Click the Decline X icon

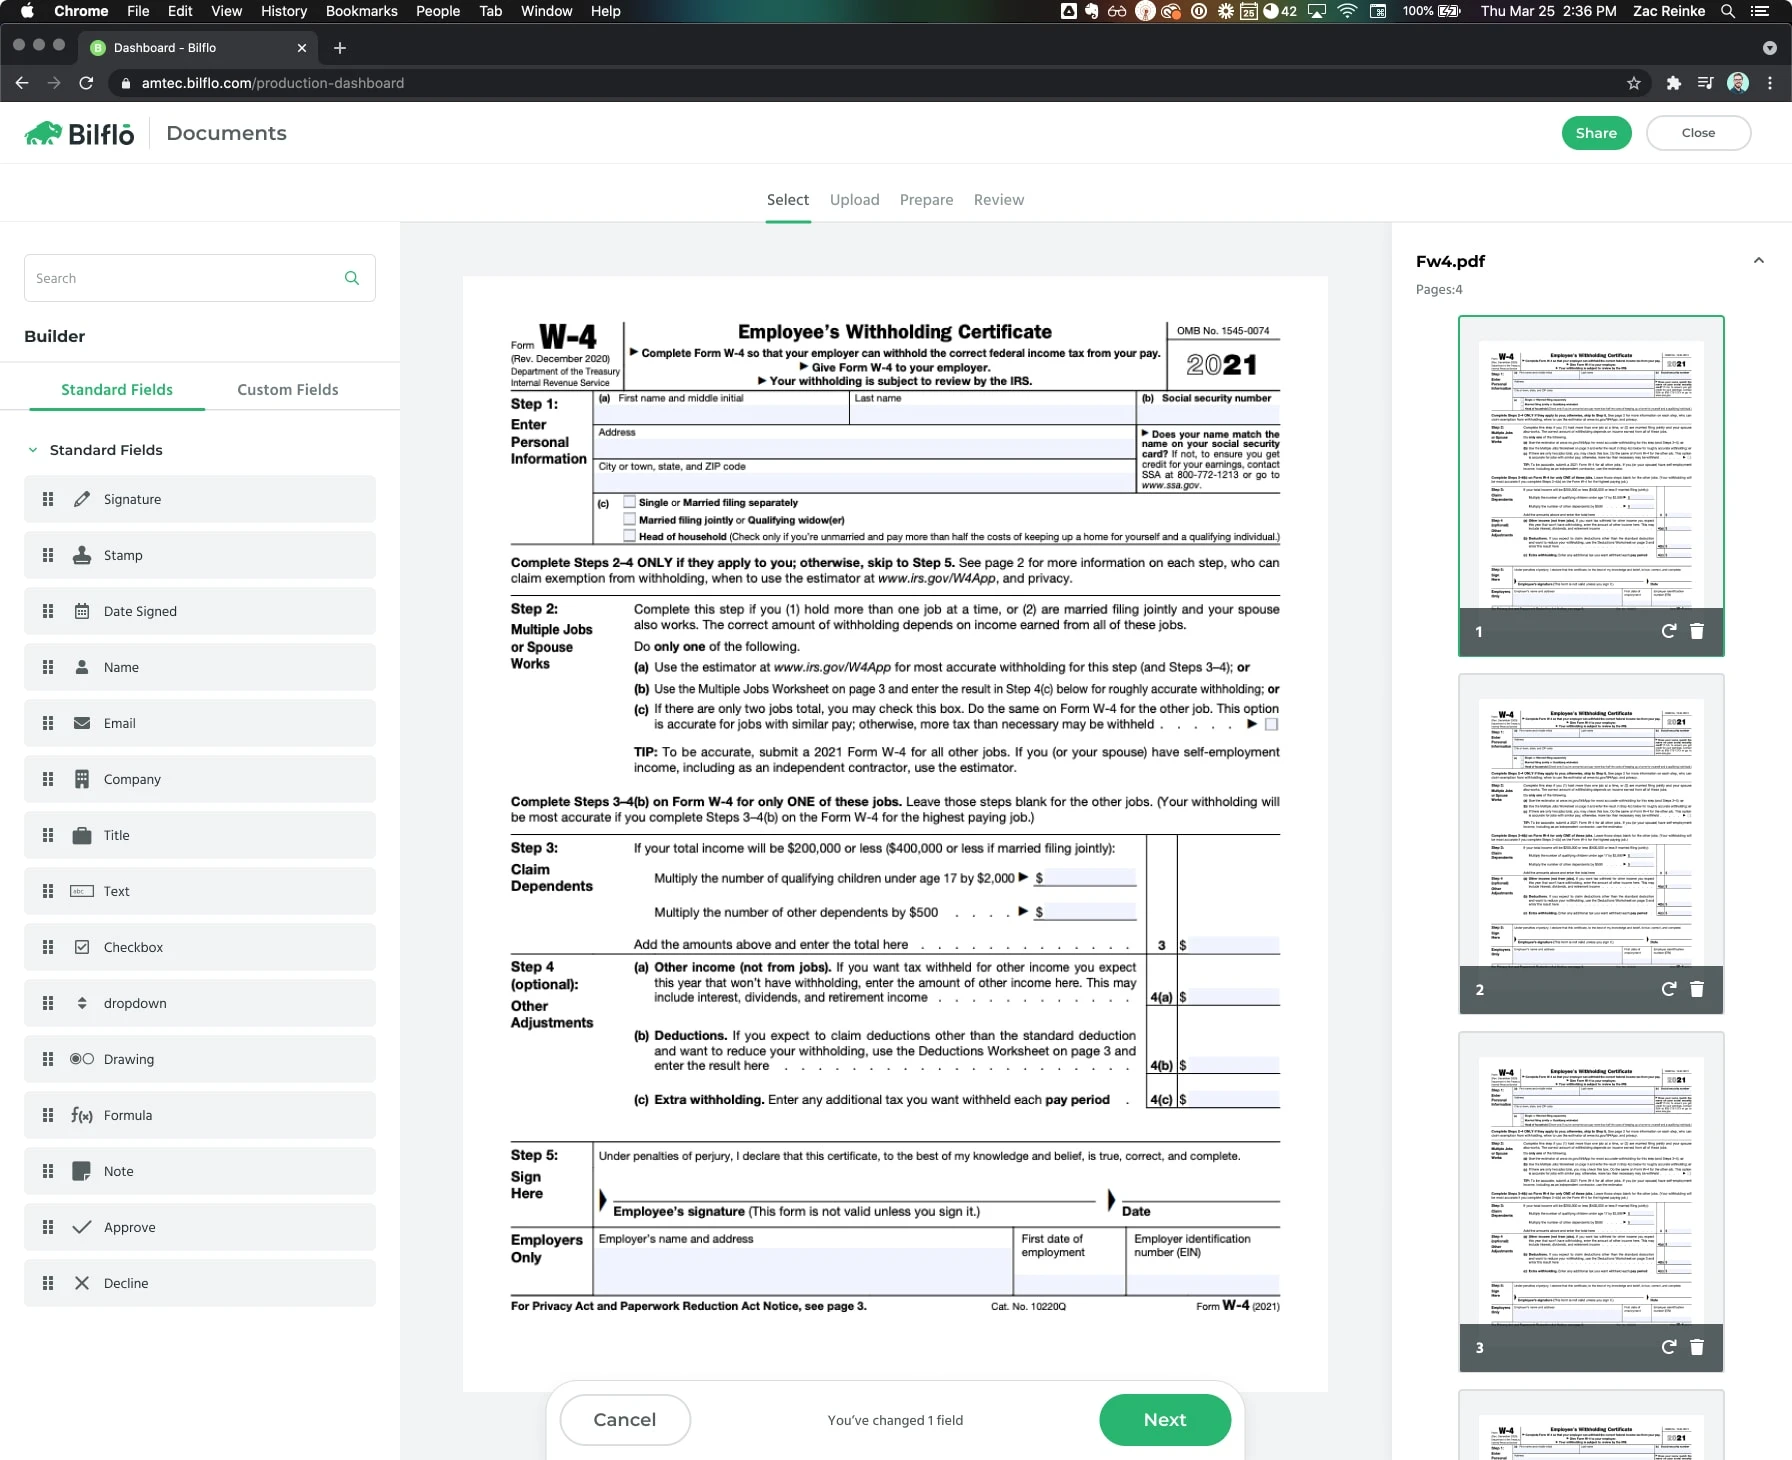tap(82, 1283)
